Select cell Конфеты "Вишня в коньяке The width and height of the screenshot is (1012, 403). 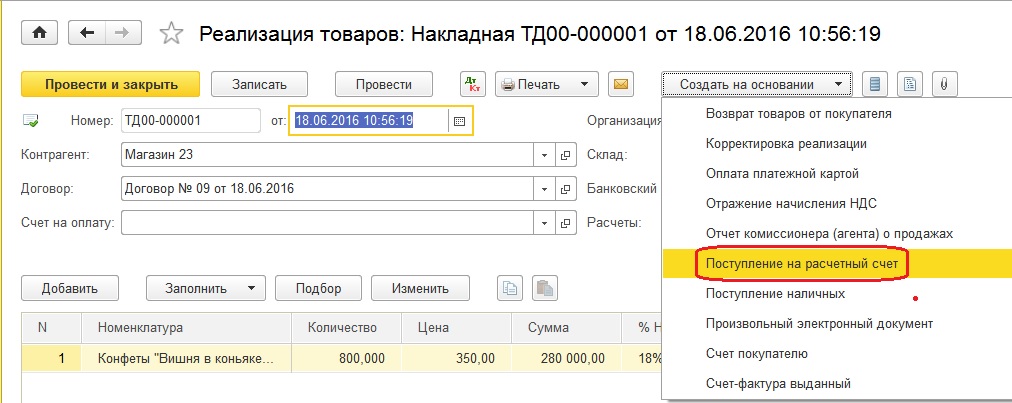coord(186,358)
